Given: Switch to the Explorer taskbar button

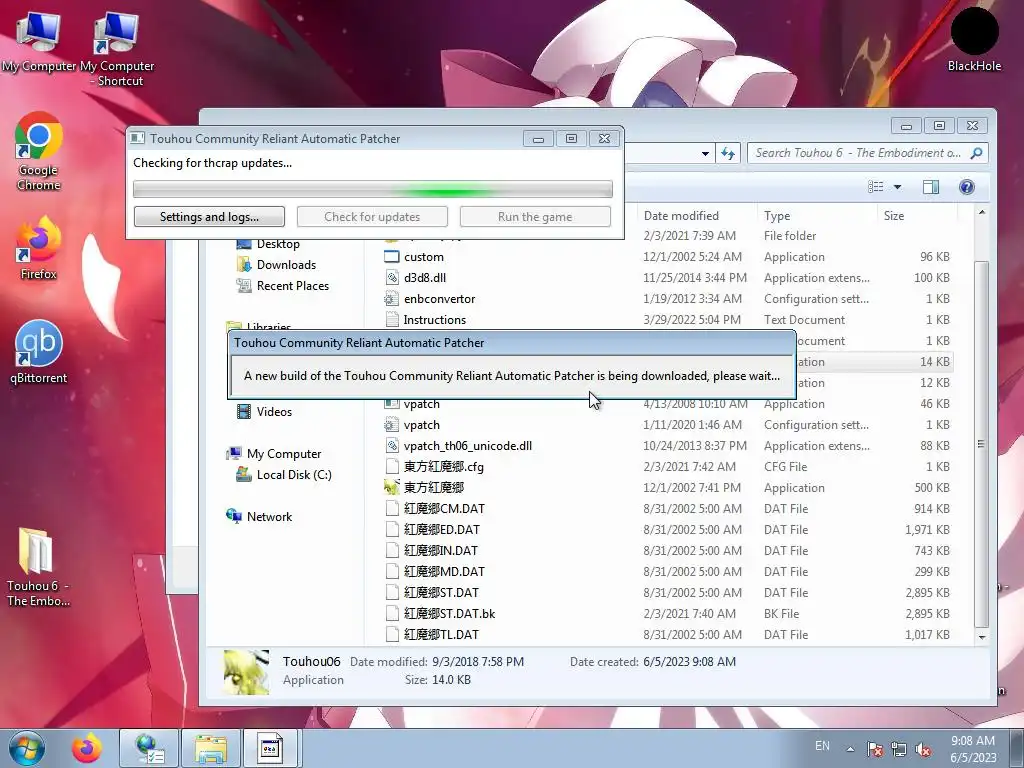Looking at the screenshot, I should point(210,748).
